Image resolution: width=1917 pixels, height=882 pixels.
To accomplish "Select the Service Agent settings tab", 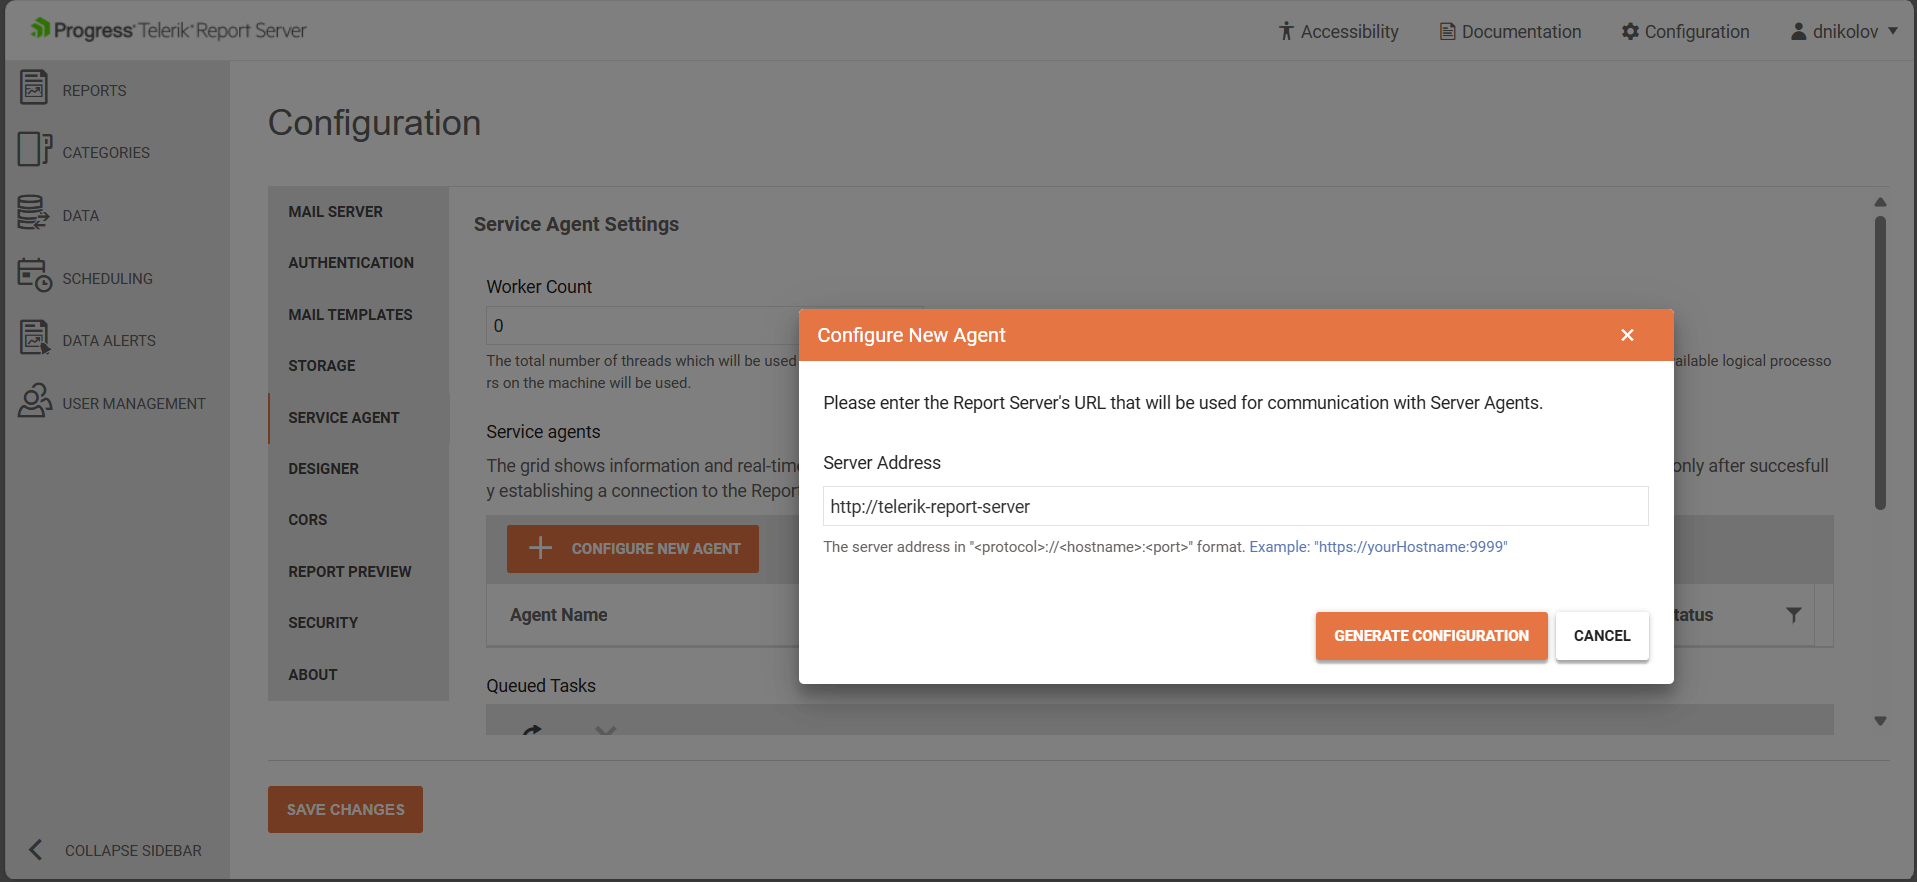I will click(x=358, y=418).
